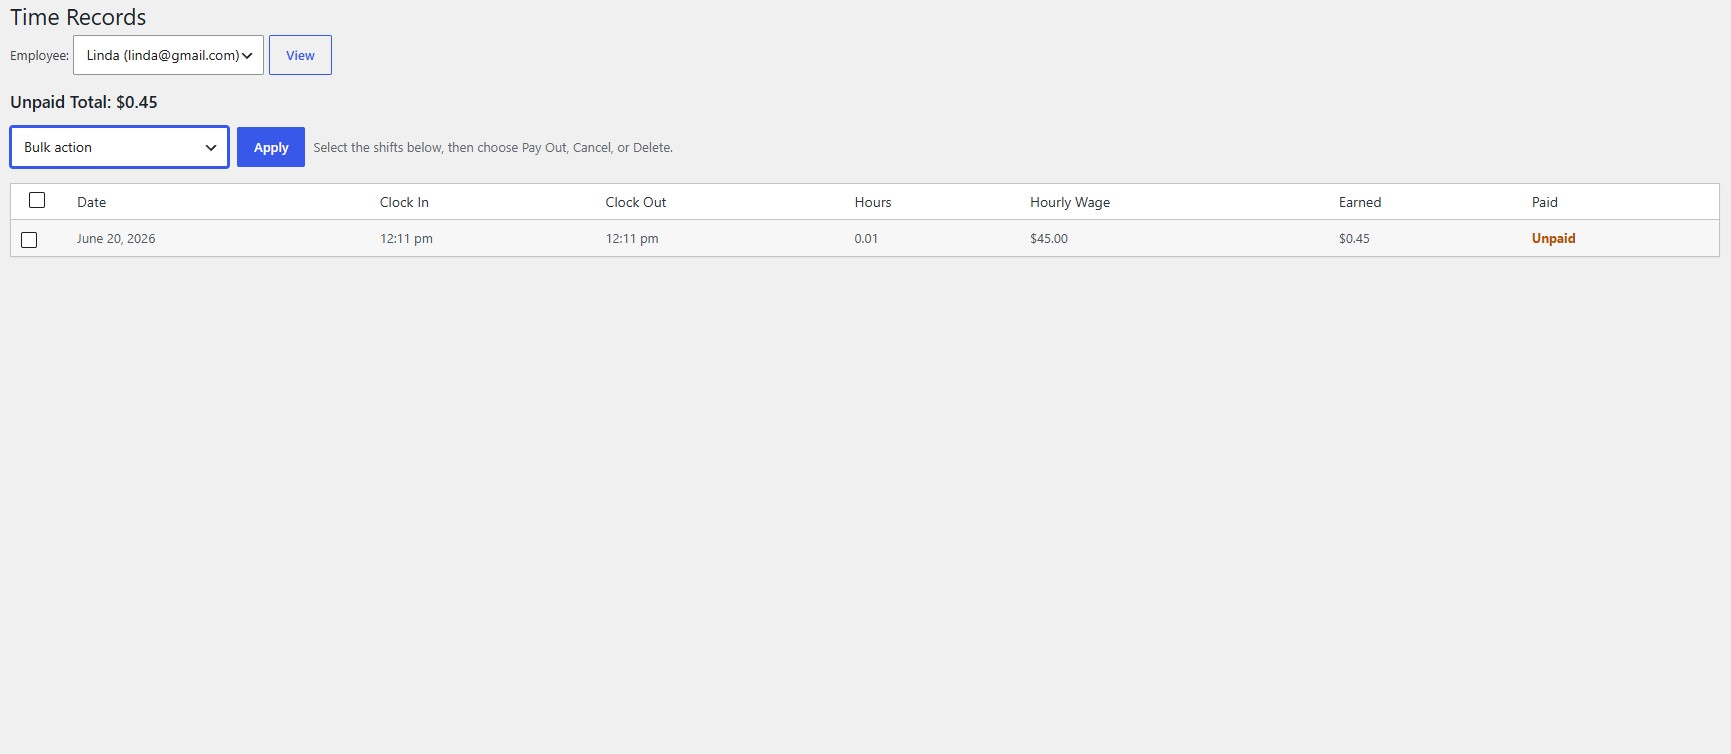Click the Employee: label
This screenshot has height=754, width=1731.
39,55
